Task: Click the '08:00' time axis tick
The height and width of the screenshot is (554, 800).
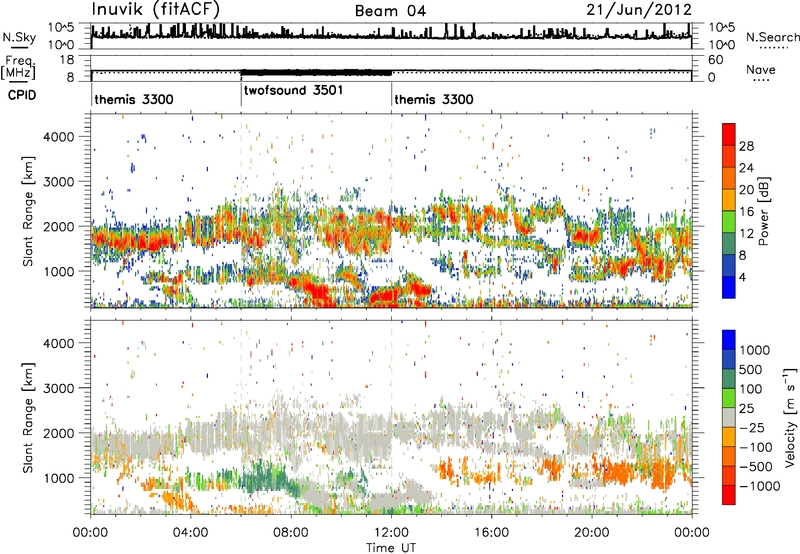Action: pyautogui.click(x=291, y=533)
